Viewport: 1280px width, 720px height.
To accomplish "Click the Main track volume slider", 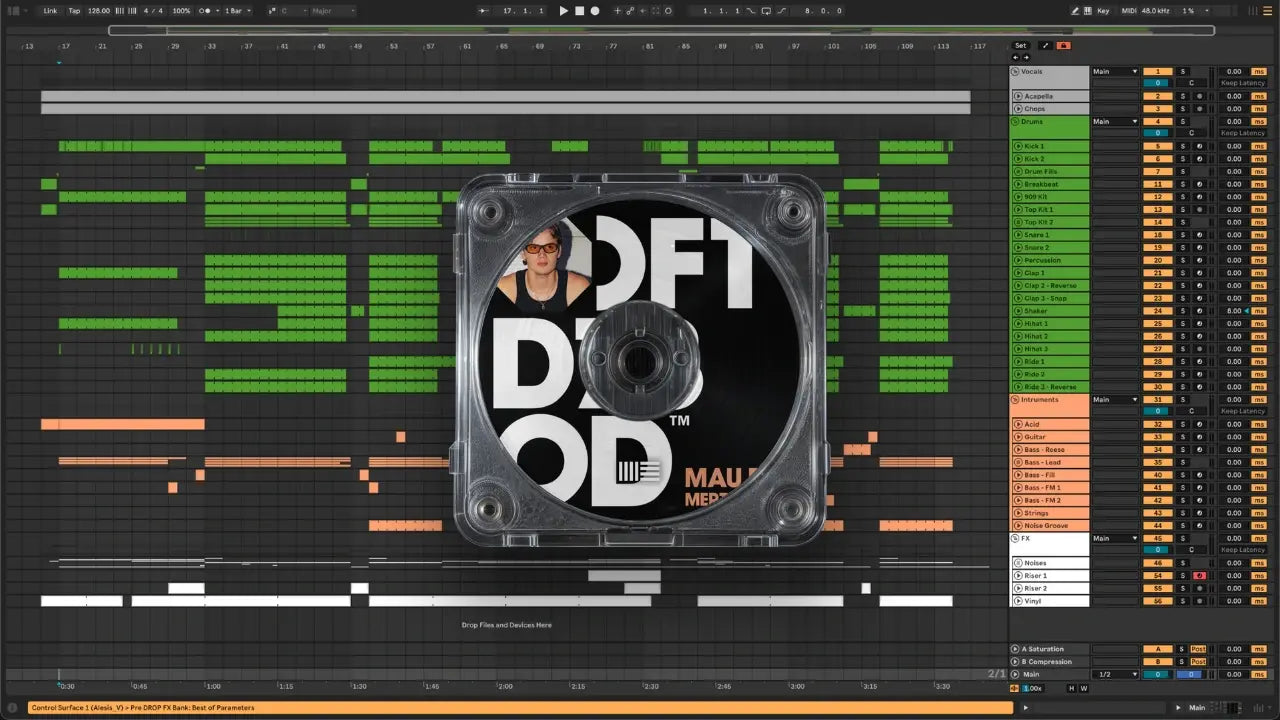I will click(x=1157, y=675).
